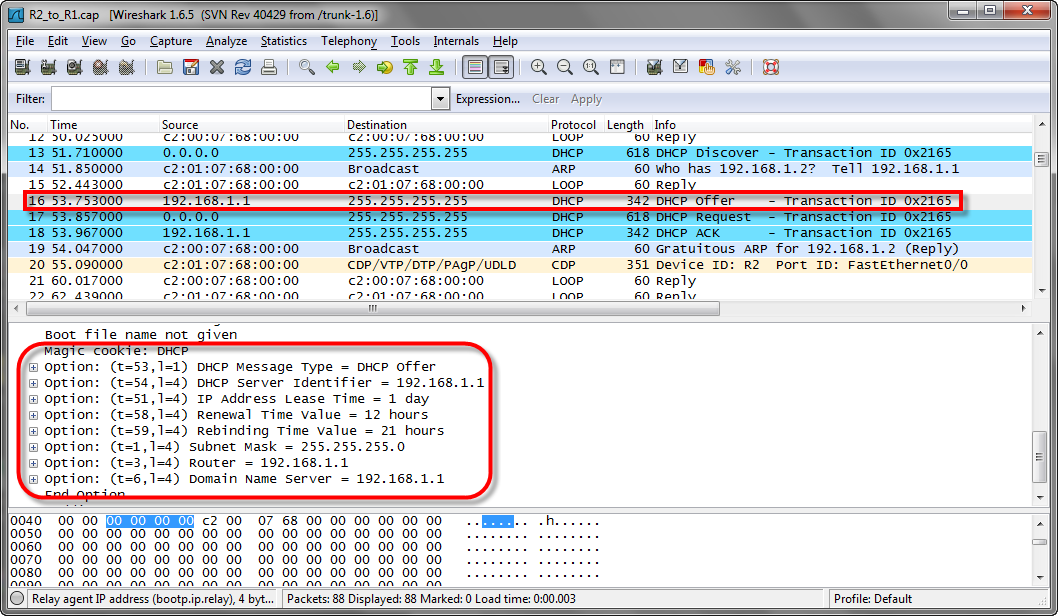The image size is (1058, 616).
Task: Restart the running capture icon
Action: [126, 67]
